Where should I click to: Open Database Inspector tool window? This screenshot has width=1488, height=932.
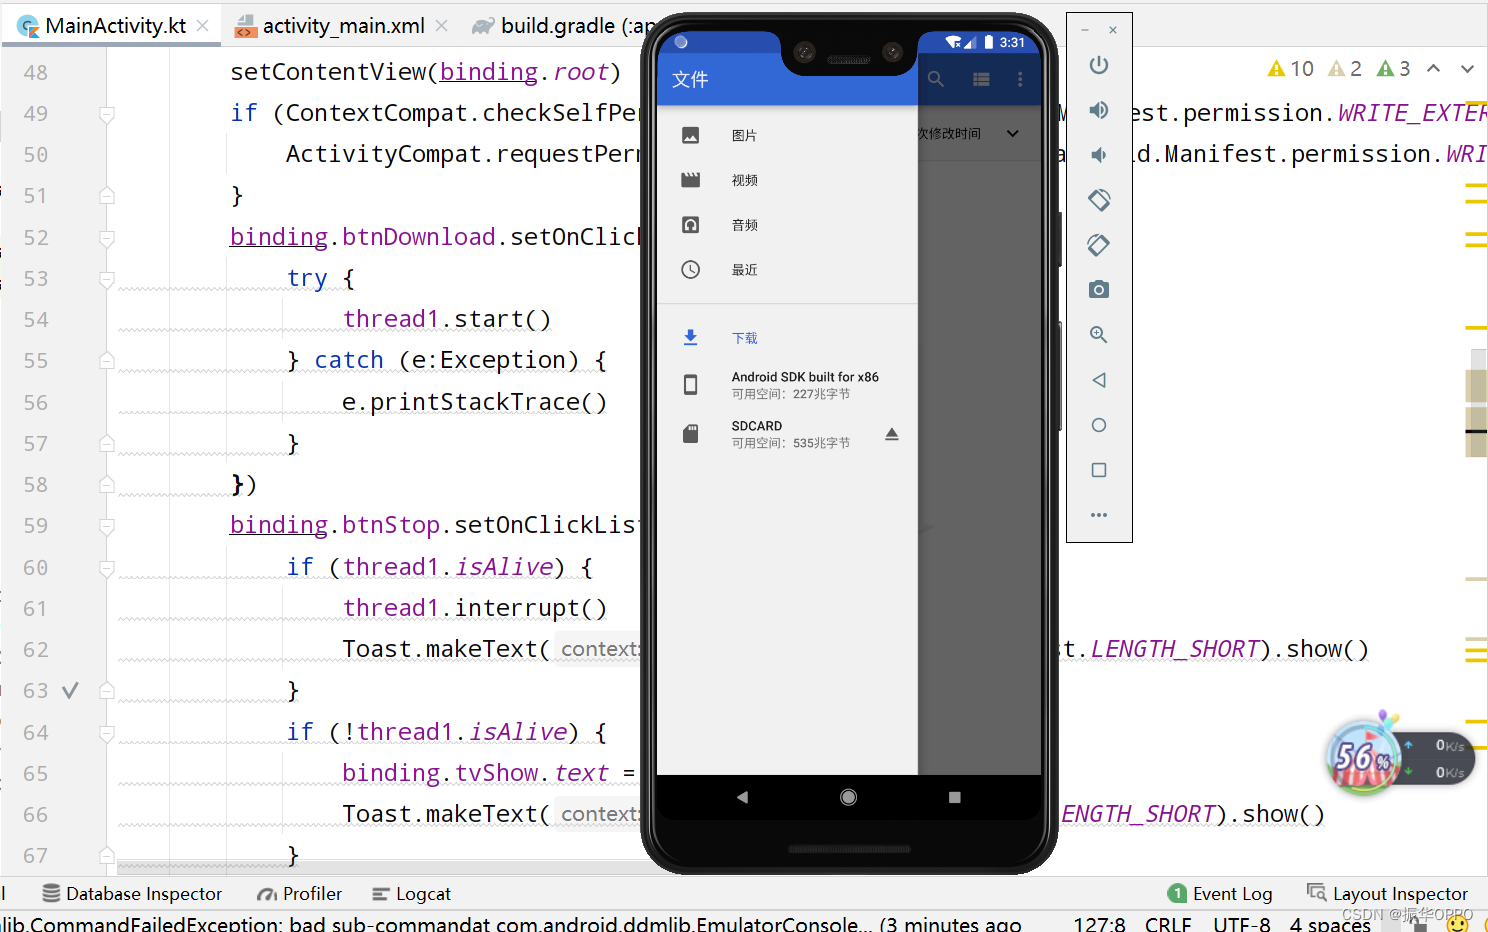click(132, 894)
